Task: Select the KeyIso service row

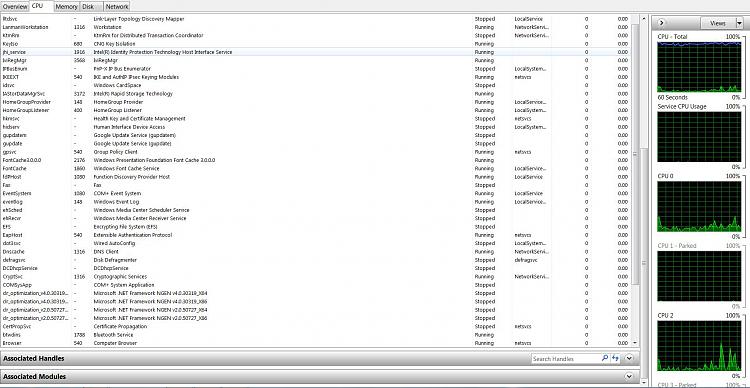Action: pos(316,44)
